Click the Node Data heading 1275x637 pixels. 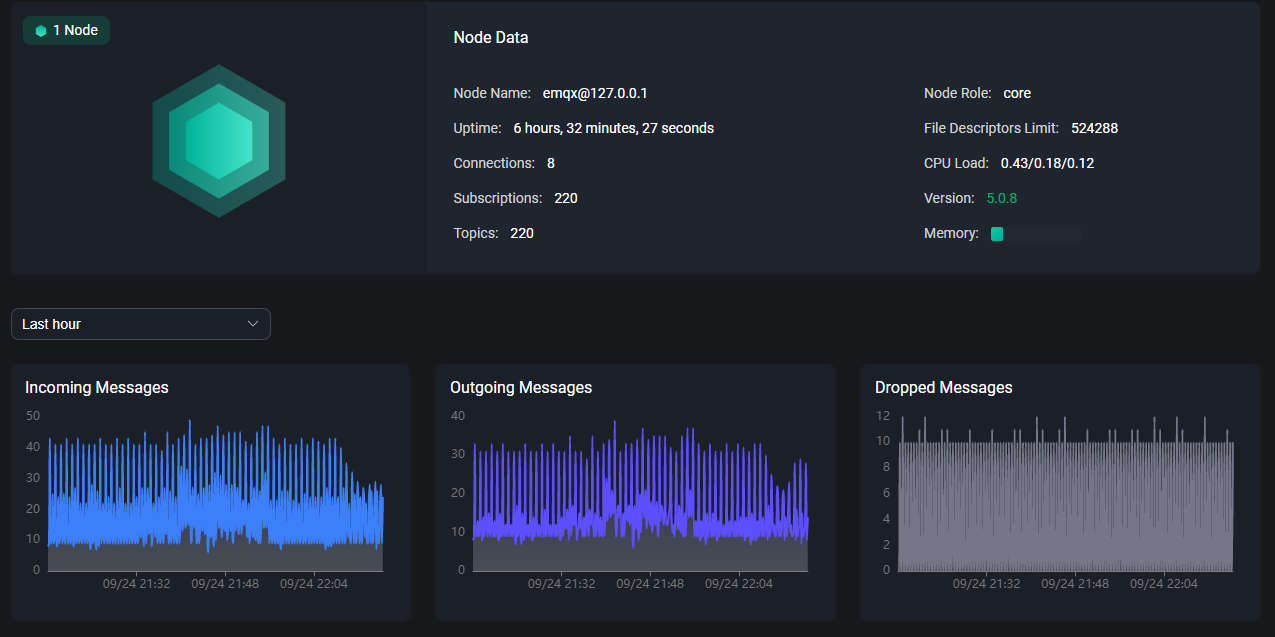[491, 38]
